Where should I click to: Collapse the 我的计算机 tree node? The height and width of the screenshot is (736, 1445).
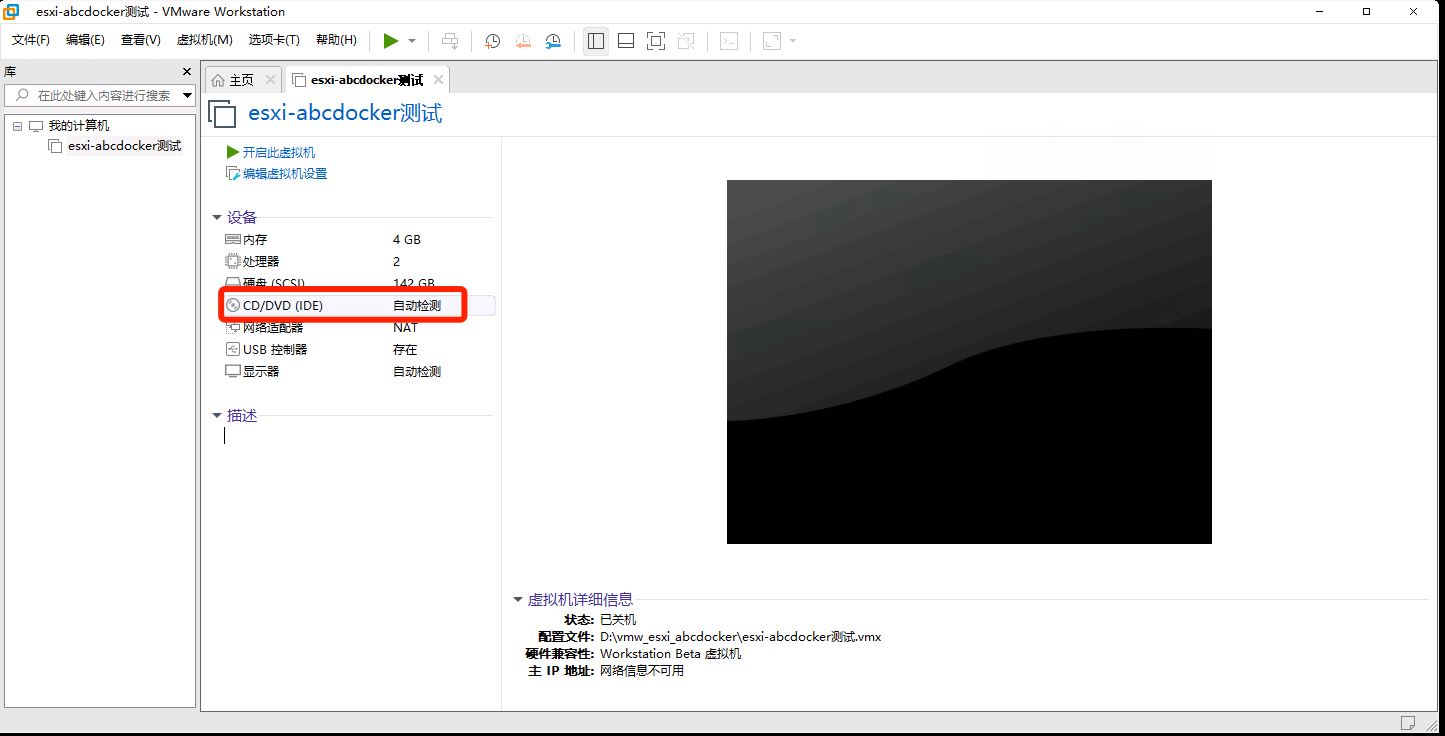(17, 126)
